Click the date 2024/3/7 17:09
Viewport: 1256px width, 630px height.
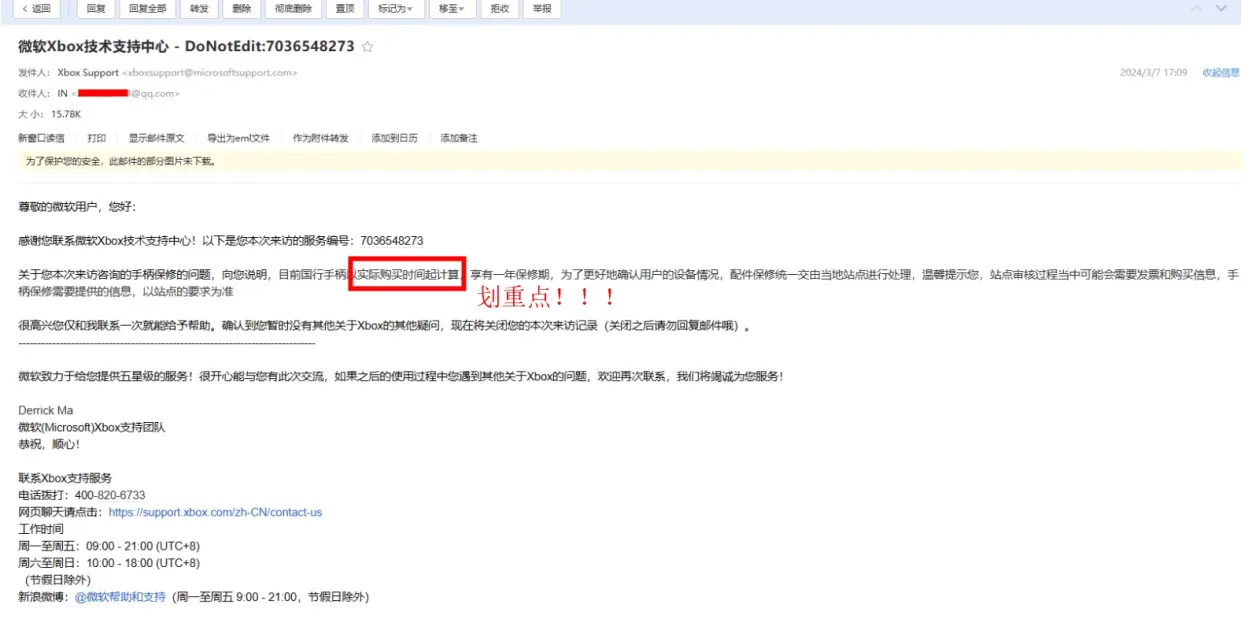(1153, 73)
